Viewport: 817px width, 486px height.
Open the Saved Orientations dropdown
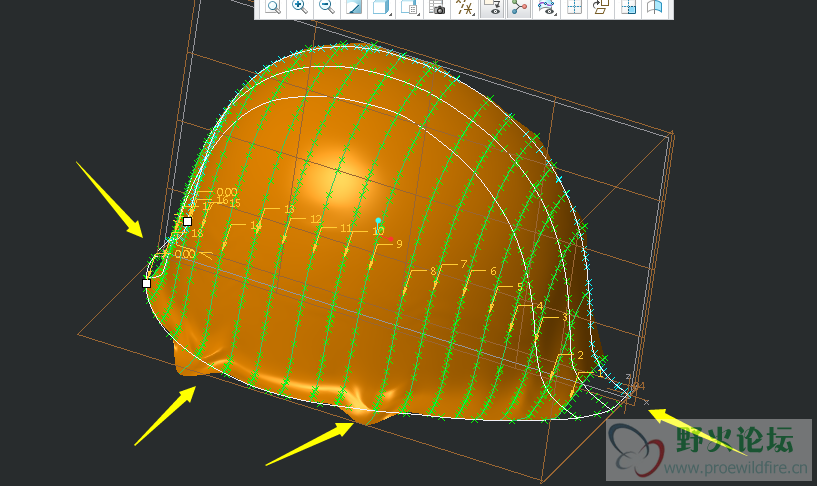tap(409, 8)
